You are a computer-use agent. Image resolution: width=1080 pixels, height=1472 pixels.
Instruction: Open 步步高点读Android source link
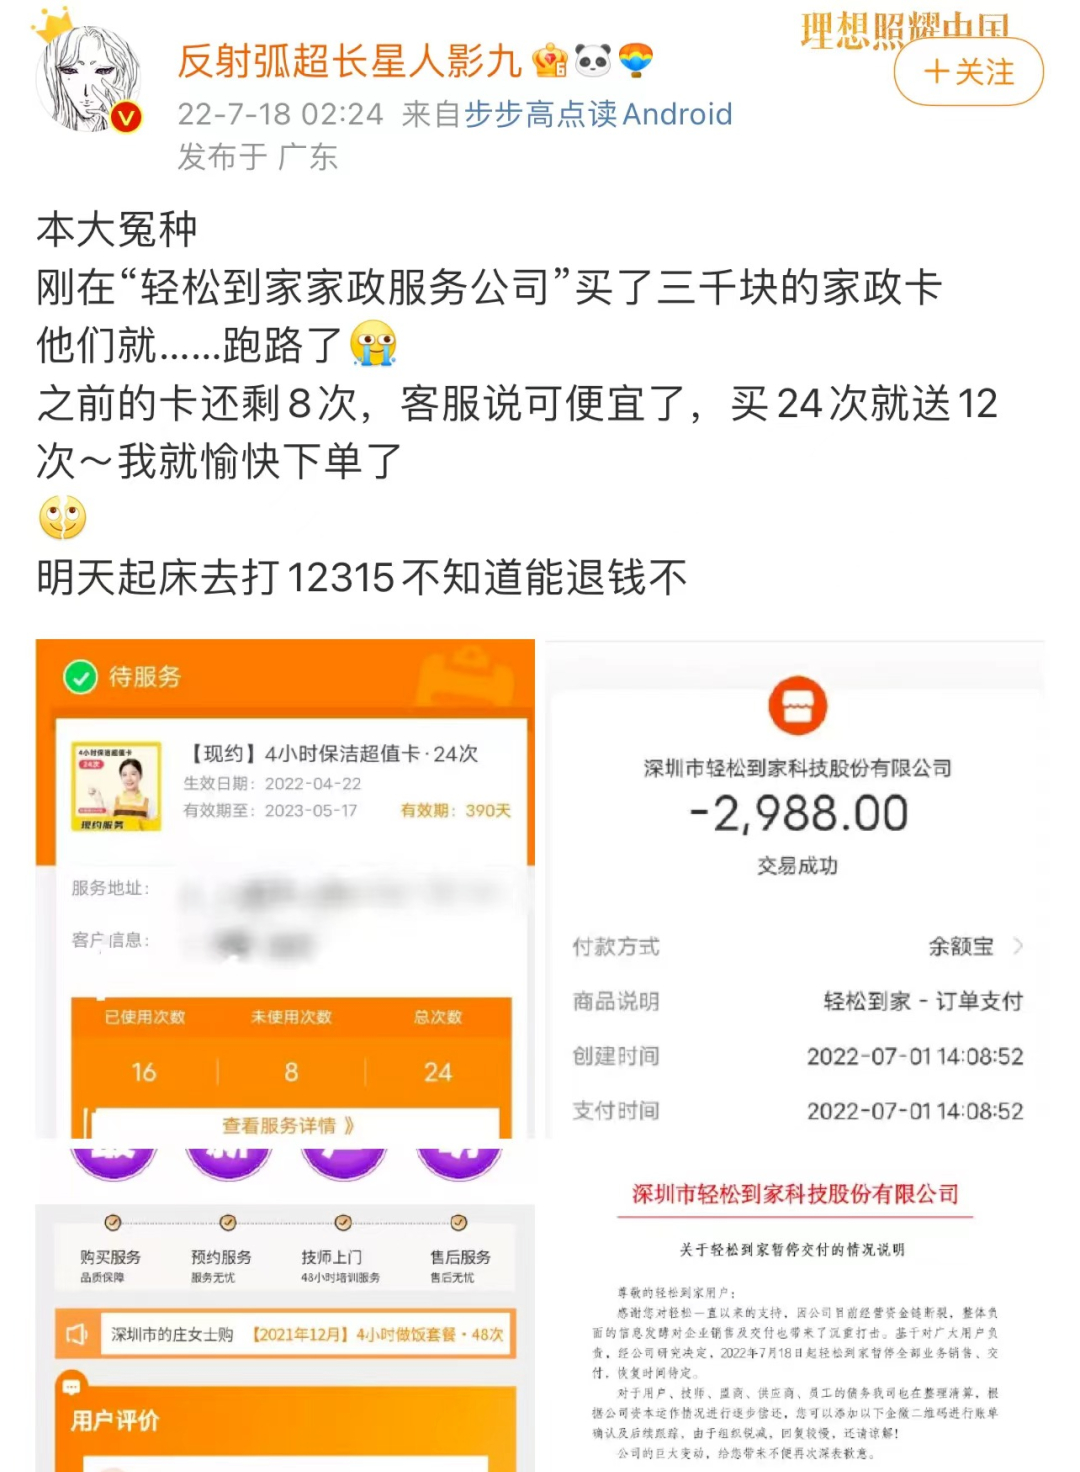pyautogui.click(x=597, y=114)
